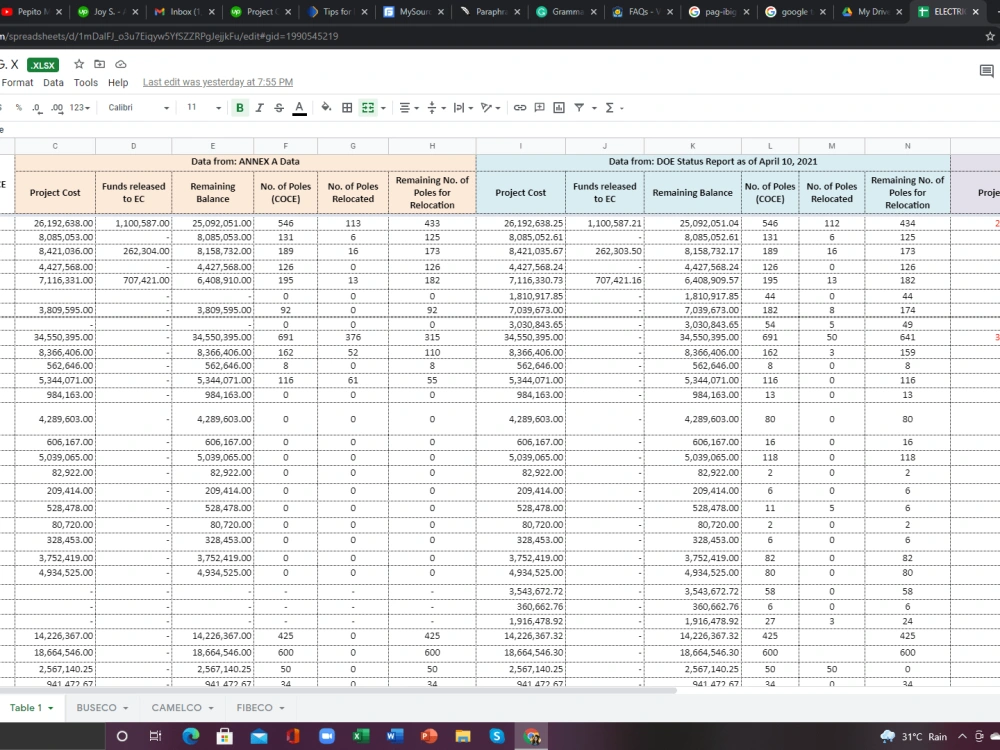The width and height of the screenshot is (1000, 750).
Task: Open the Last edit was yesterday link
Action: point(217,82)
